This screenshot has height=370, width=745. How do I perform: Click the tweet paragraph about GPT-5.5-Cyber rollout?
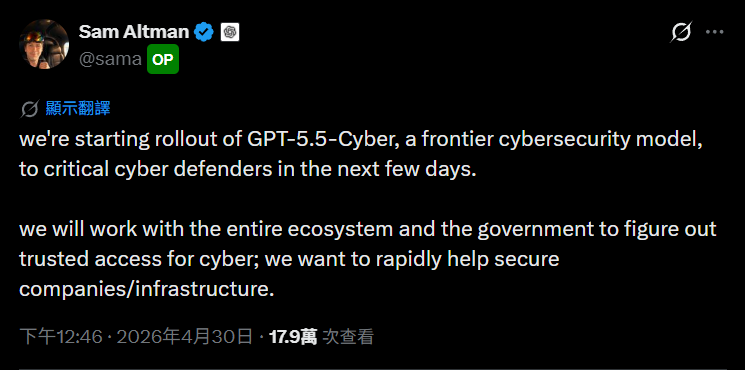click(361, 154)
